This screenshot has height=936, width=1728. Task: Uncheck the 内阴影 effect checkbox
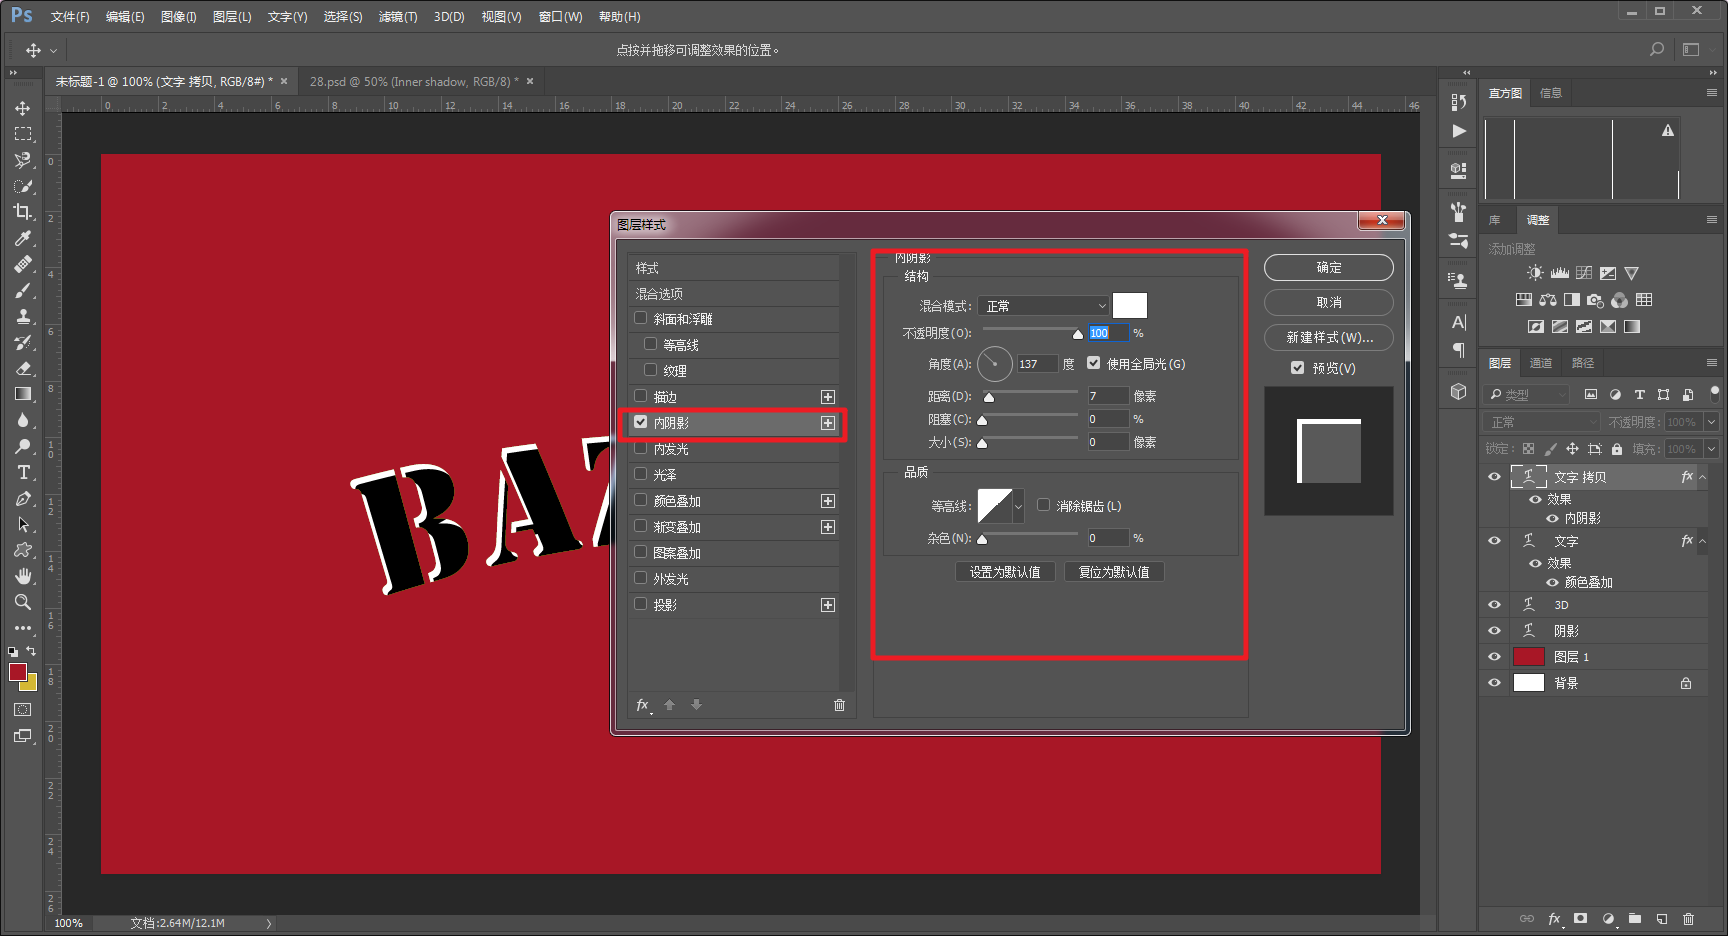coord(641,422)
